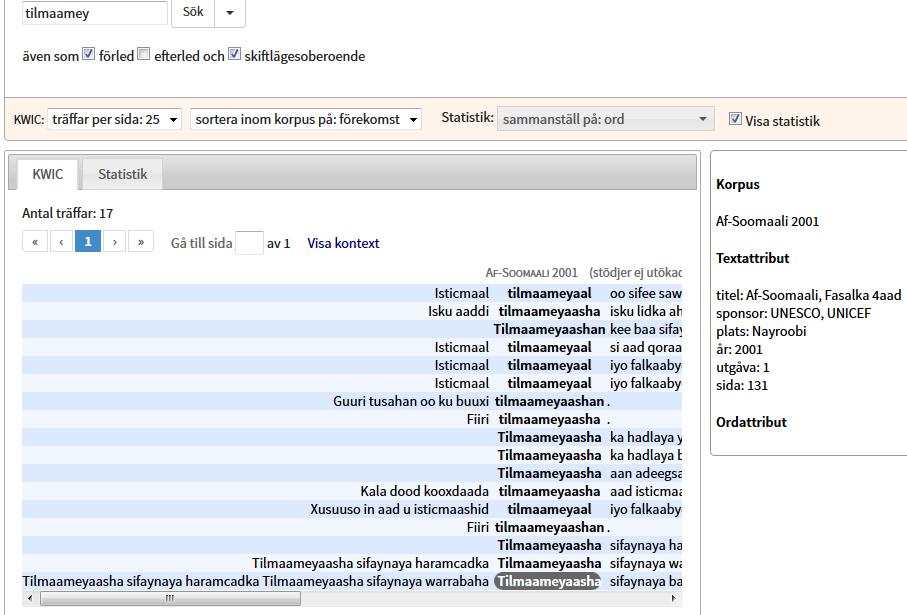907x615 pixels.
Task: Open the dropdown arrow beside Sök
Action: (230, 12)
